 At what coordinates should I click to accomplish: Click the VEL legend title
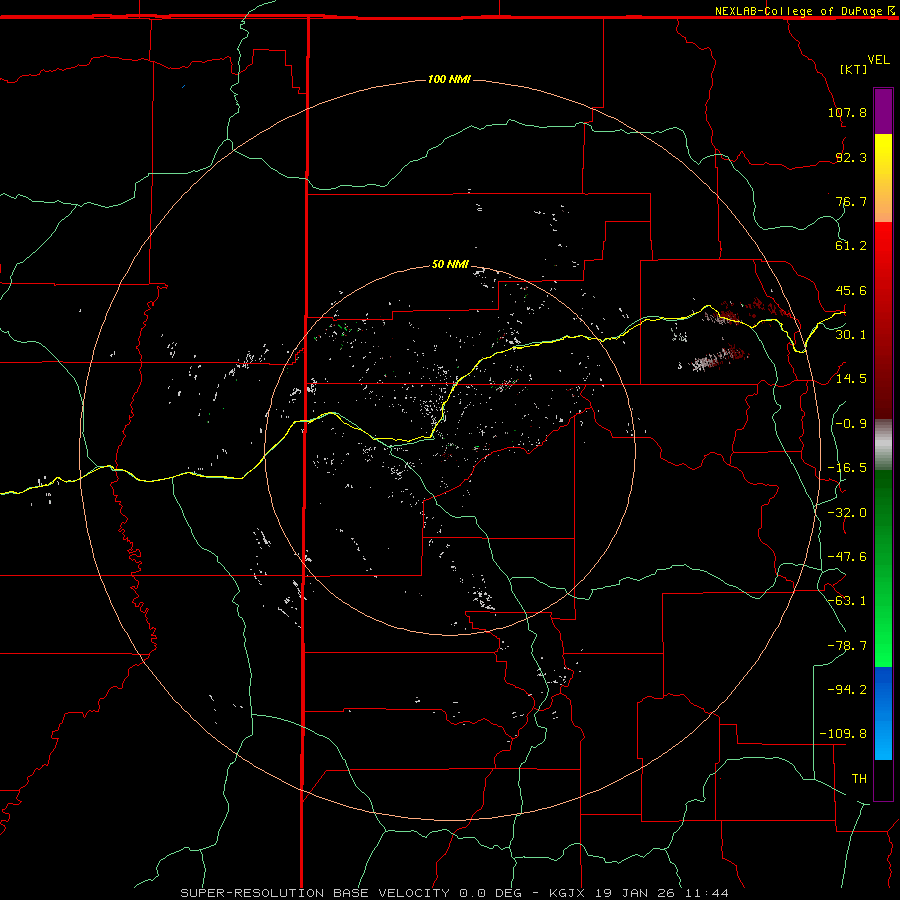coord(878,60)
